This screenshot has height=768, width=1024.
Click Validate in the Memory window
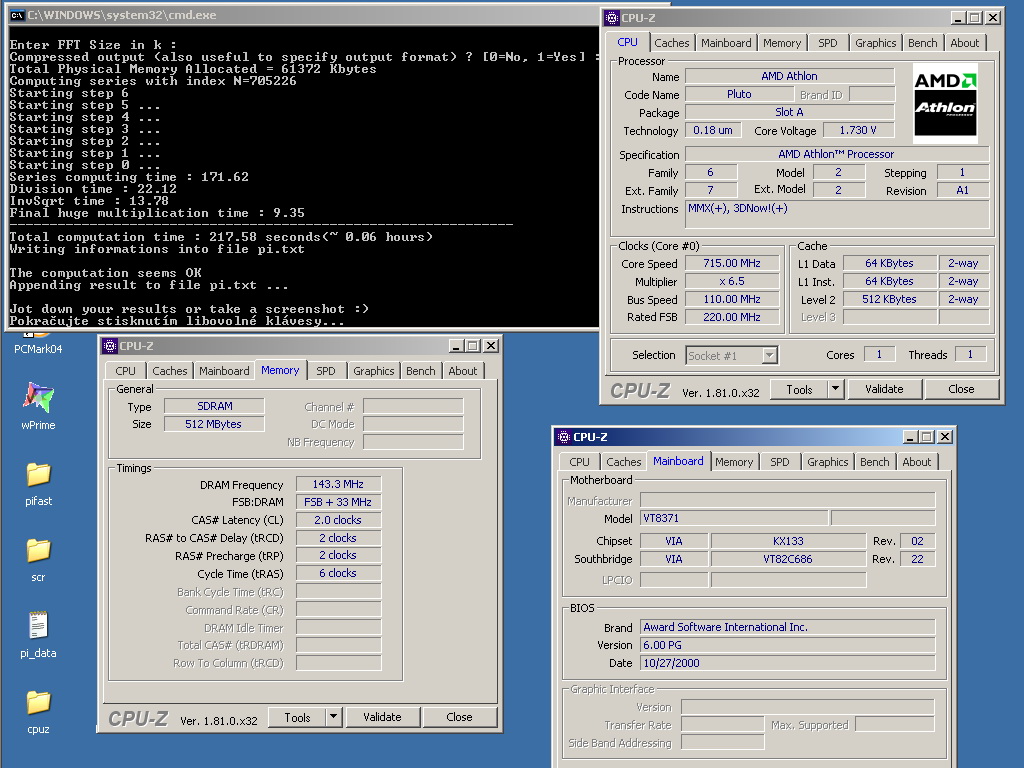pyautogui.click(x=382, y=717)
